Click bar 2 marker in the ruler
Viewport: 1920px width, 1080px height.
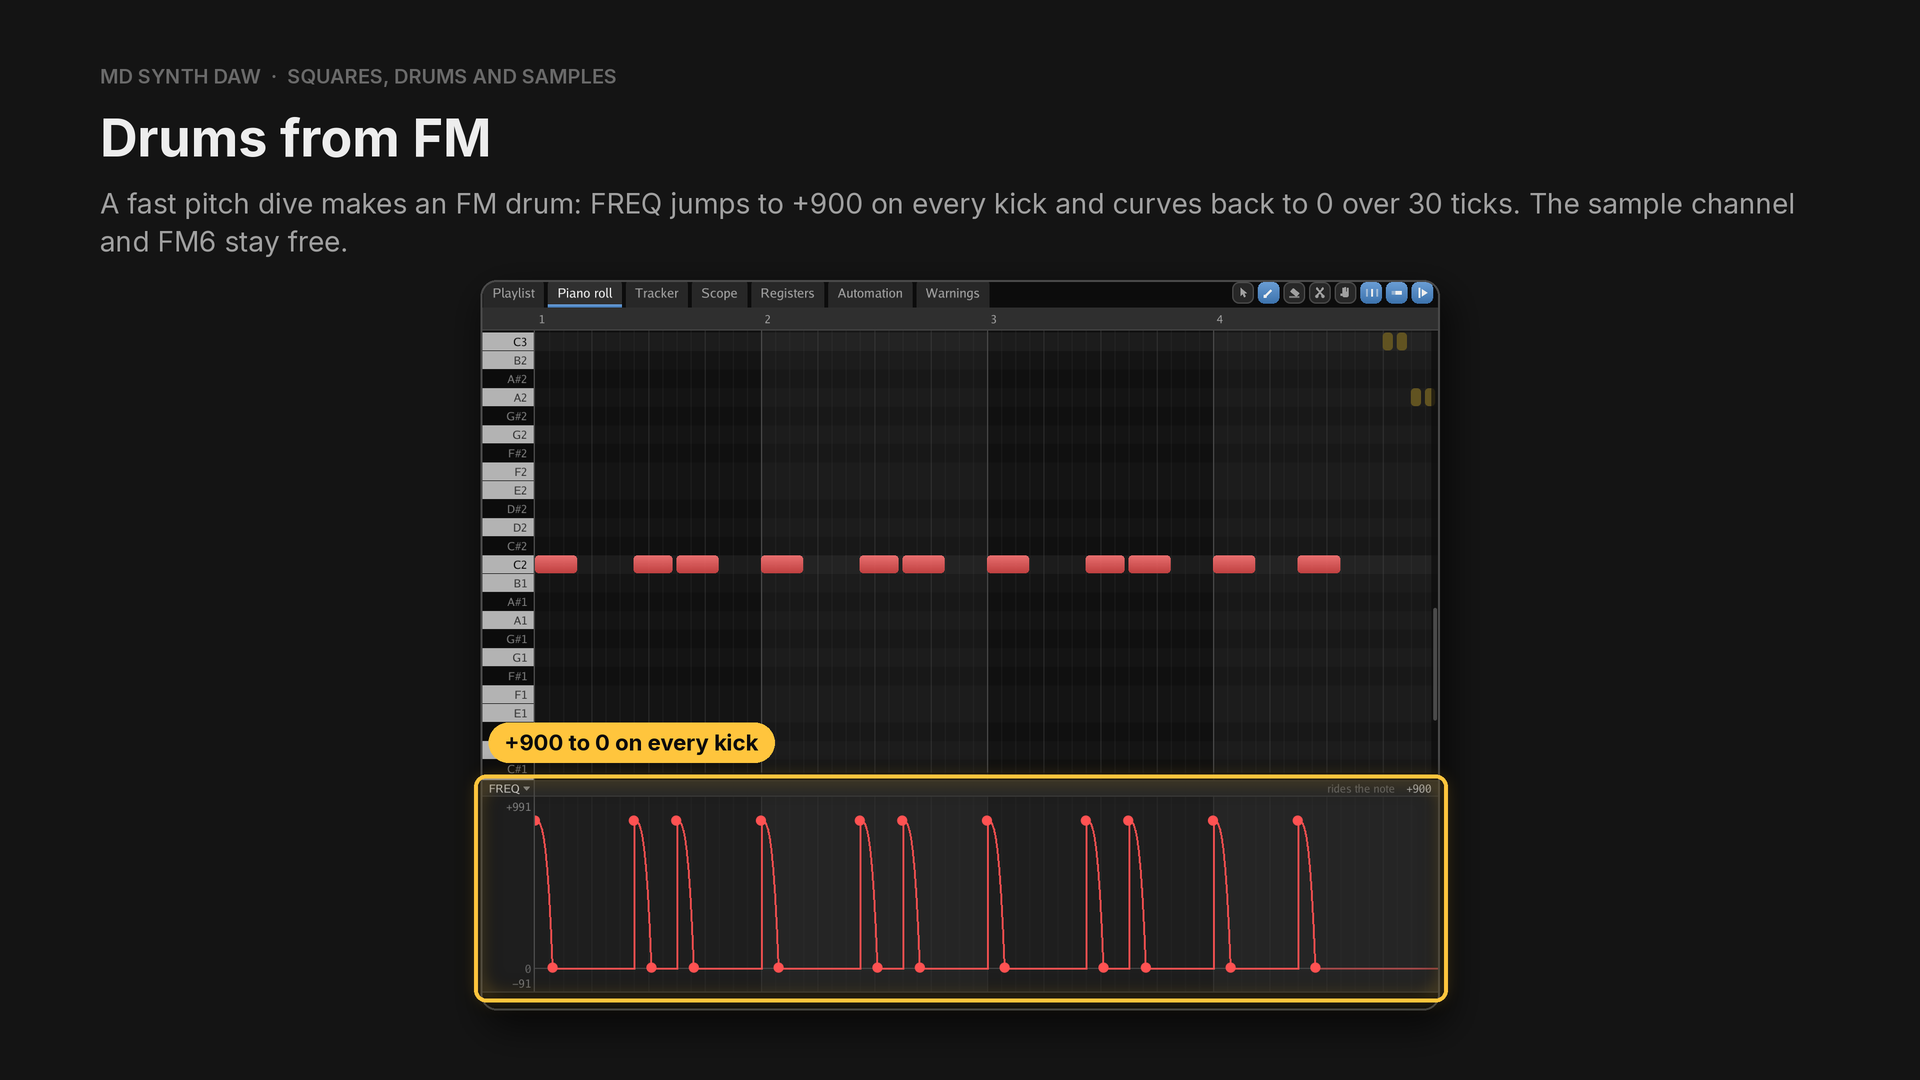(767, 319)
